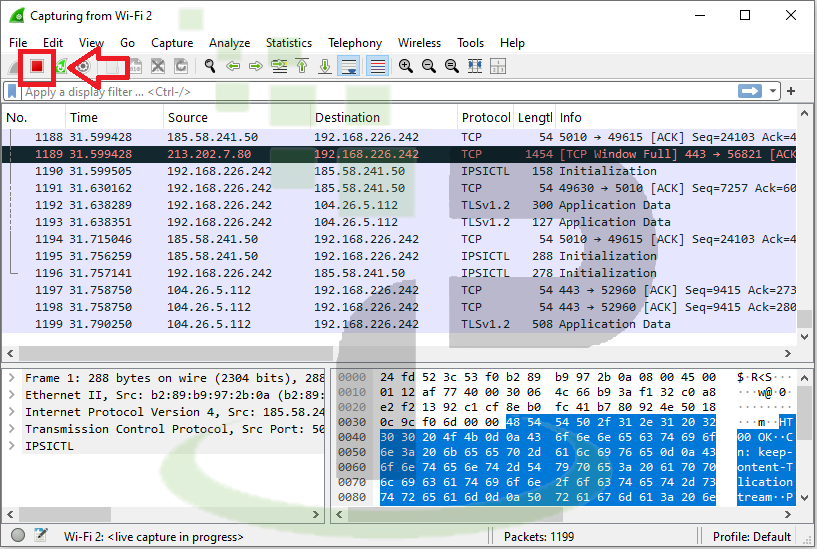This screenshot has width=817, height=549.
Task: Jump to the last packet
Action: (x=325, y=66)
